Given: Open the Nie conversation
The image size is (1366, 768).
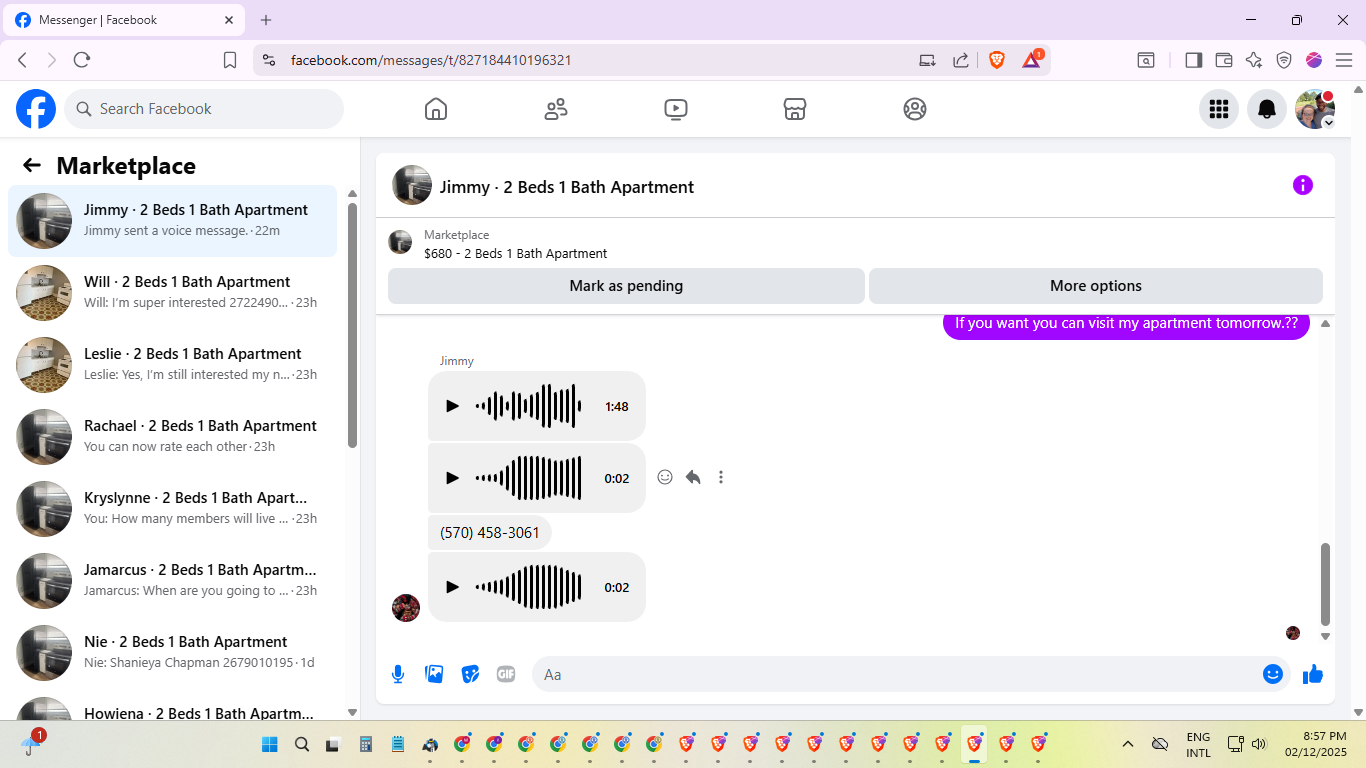Looking at the screenshot, I should [172, 652].
